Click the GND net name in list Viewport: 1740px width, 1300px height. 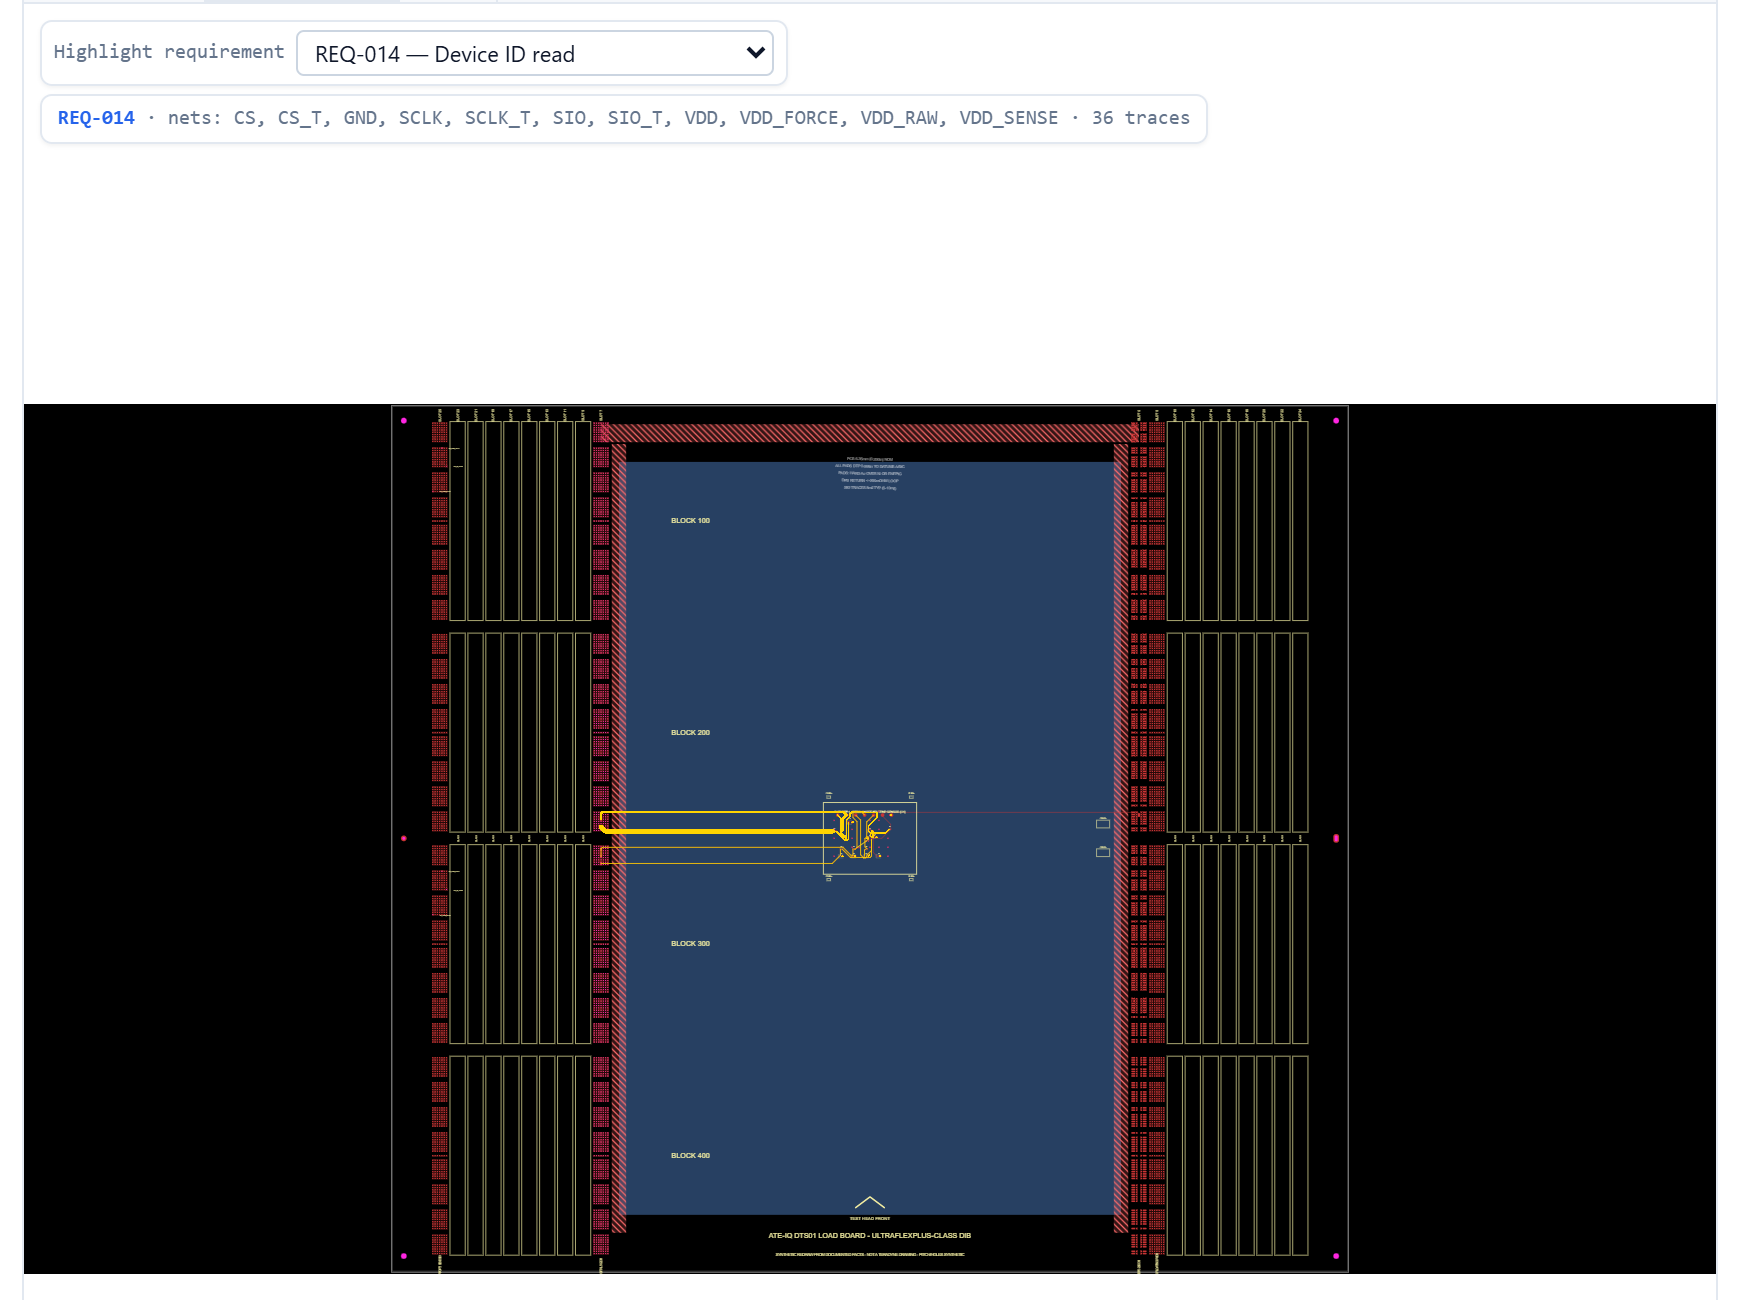[x=360, y=118]
